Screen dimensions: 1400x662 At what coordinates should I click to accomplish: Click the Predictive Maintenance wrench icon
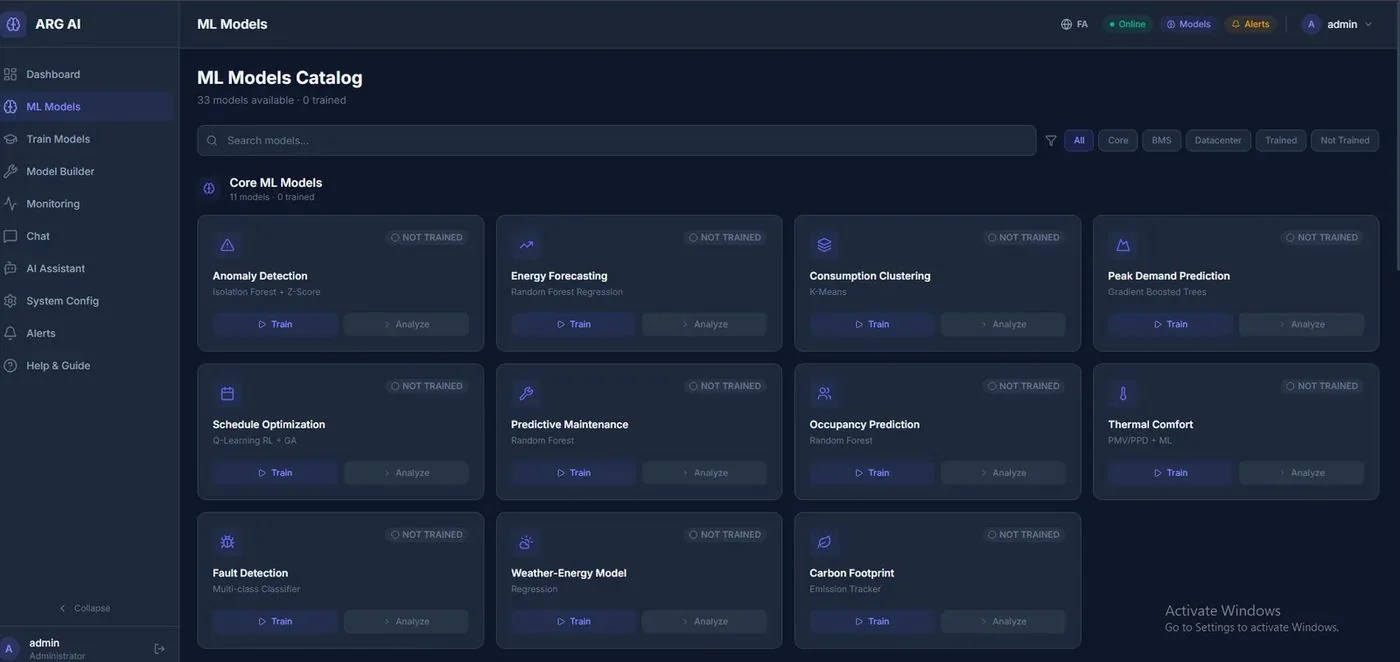(526, 394)
